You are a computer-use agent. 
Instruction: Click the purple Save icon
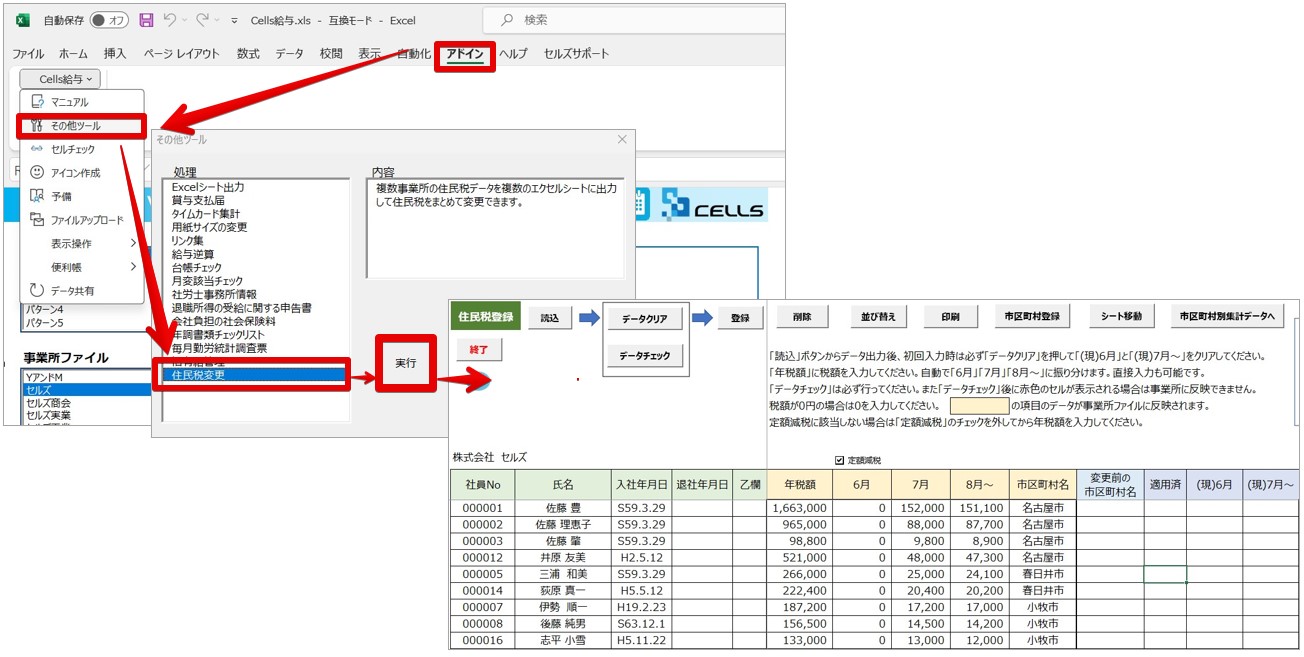(146, 20)
